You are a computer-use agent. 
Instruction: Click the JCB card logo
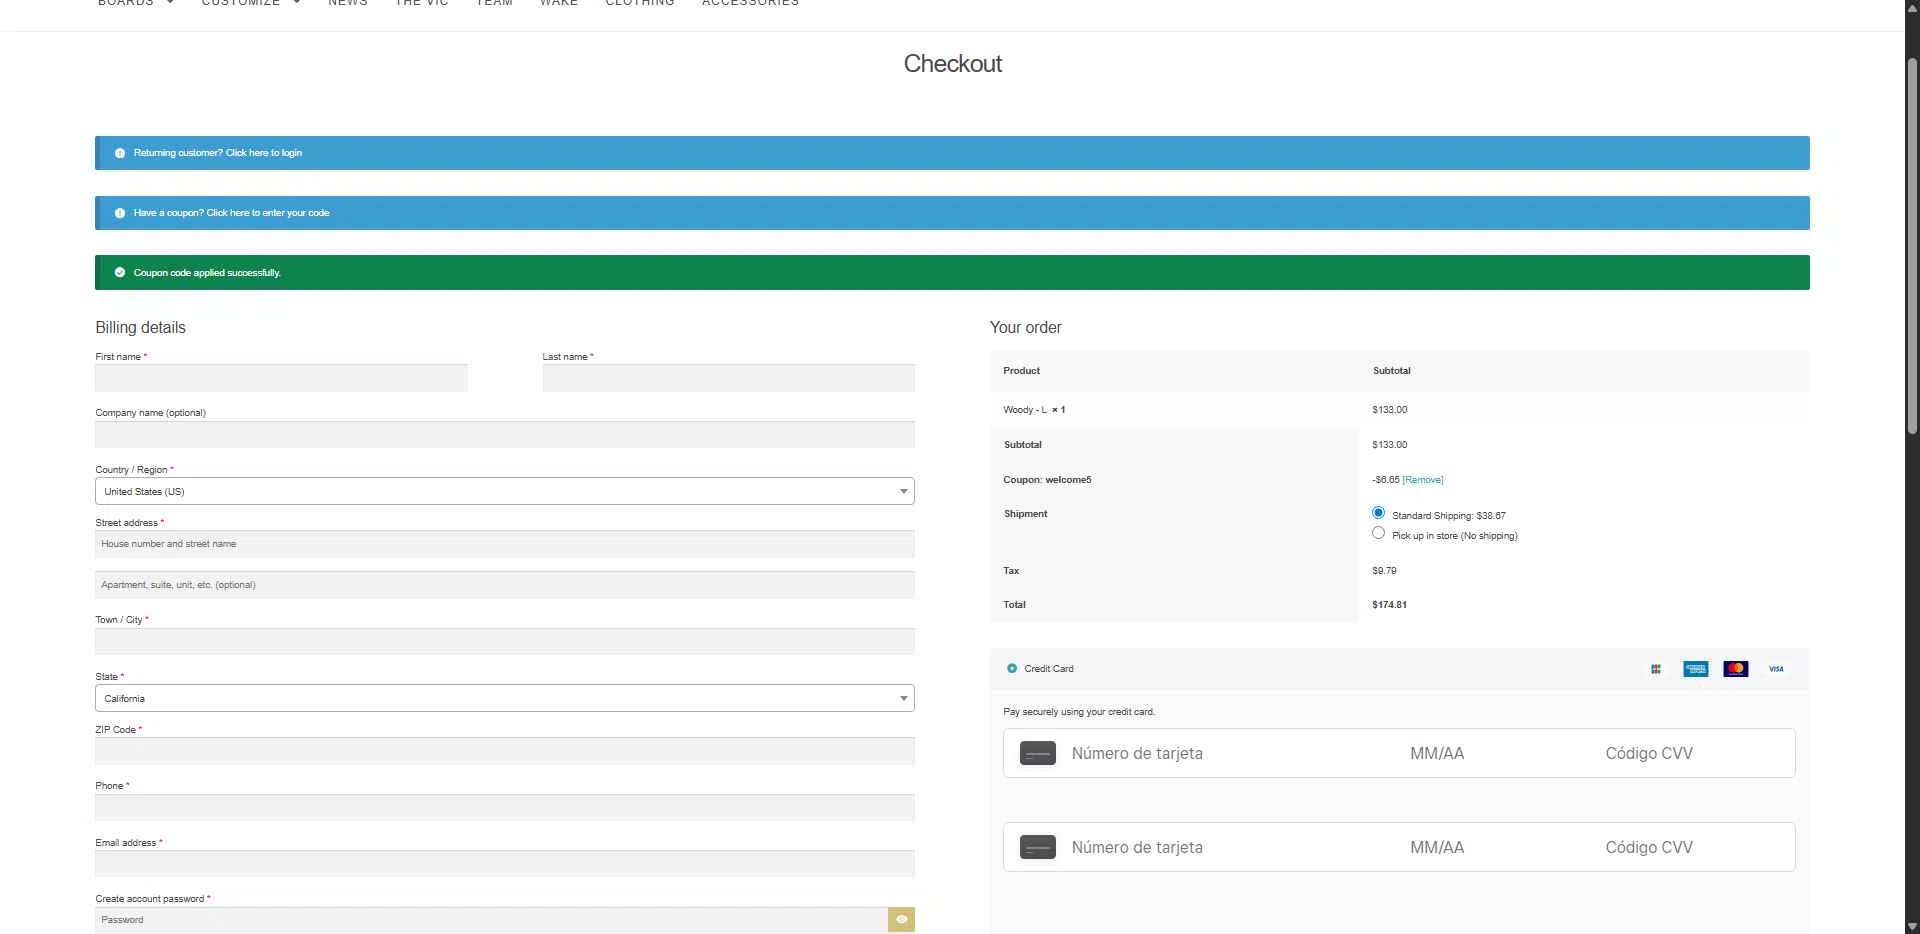(x=1656, y=669)
